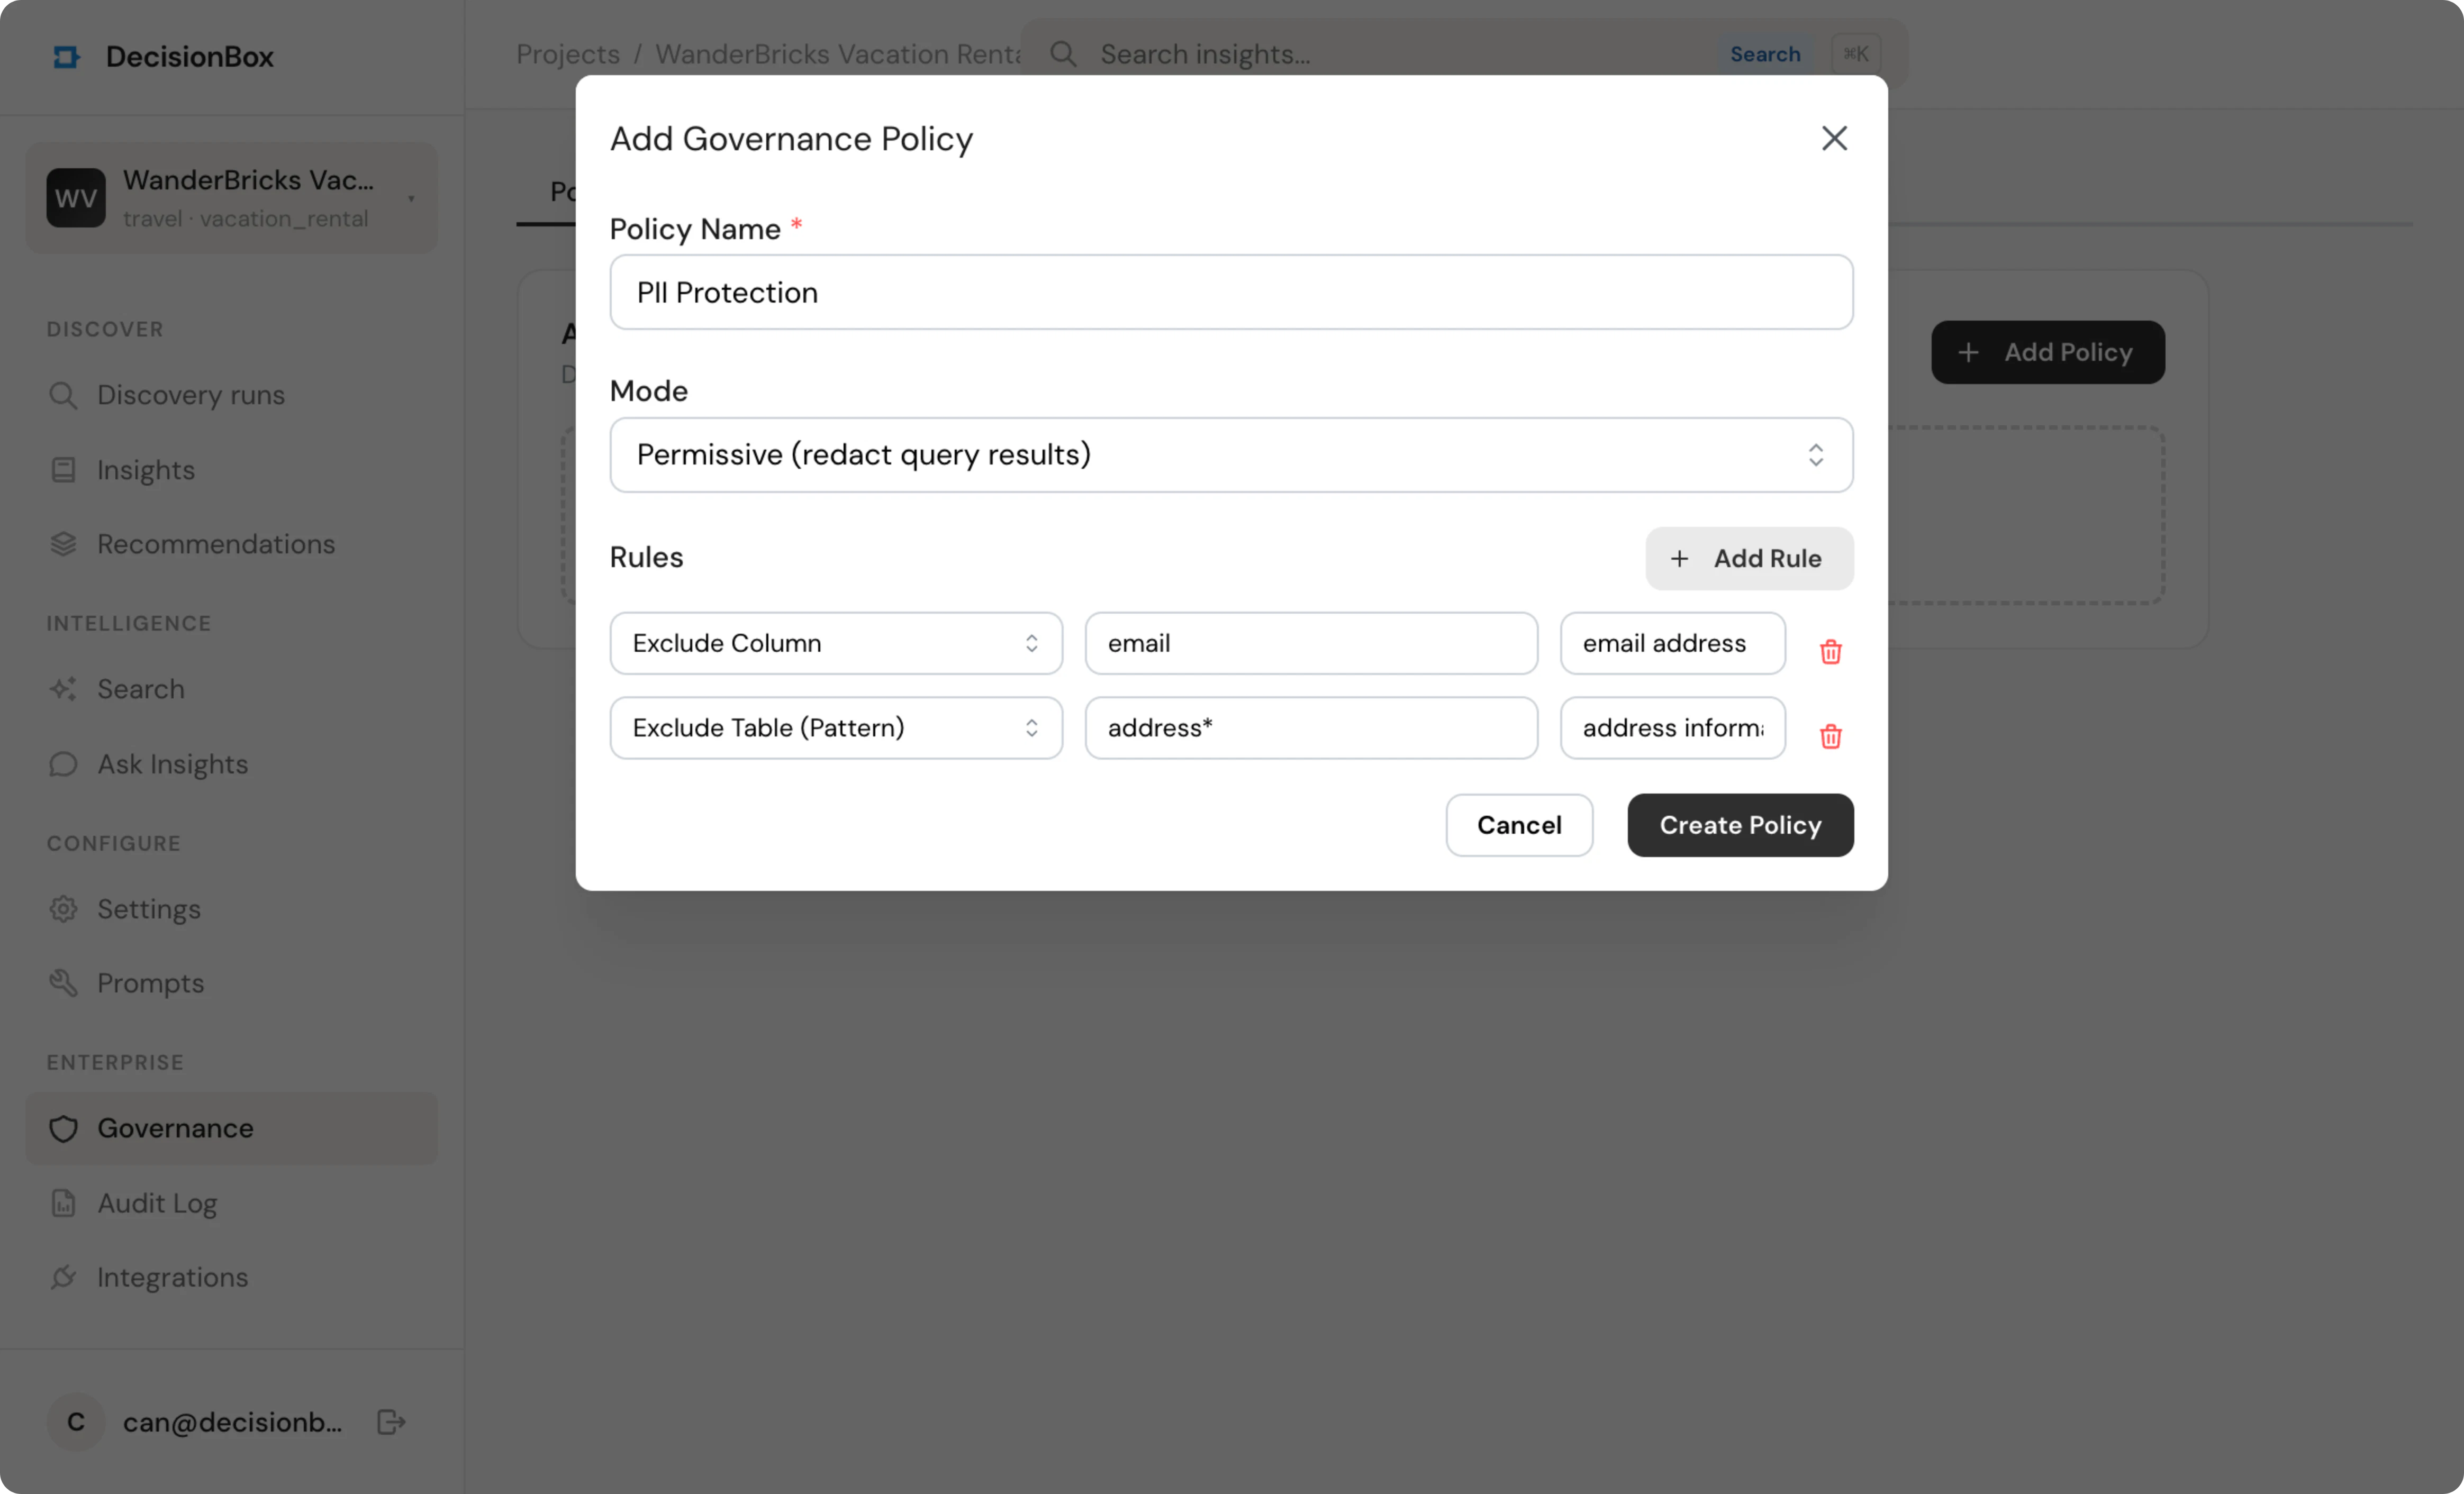2464x1494 pixels.
Task: Change the Exclude Column rule type
Action: point(836,643)
